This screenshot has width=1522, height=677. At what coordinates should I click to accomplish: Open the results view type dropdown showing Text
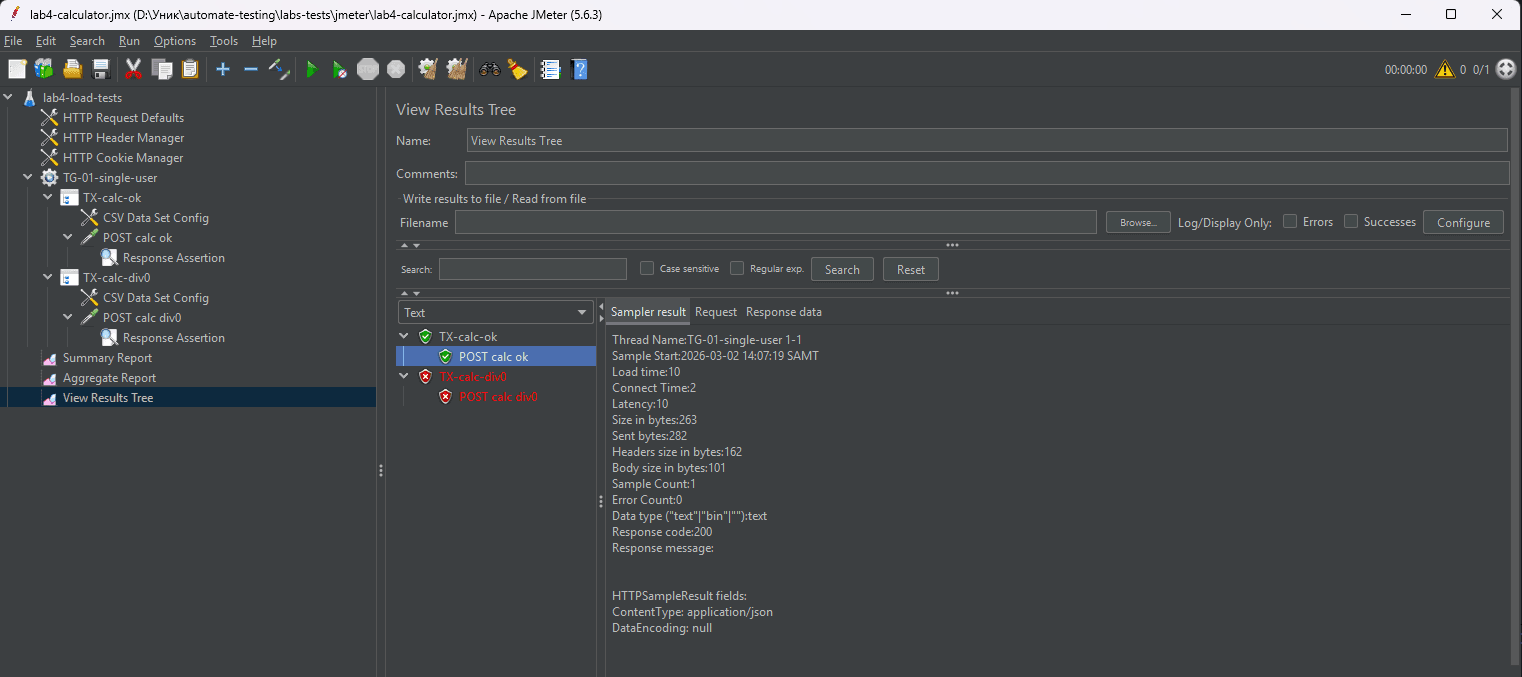click(495, 312)
